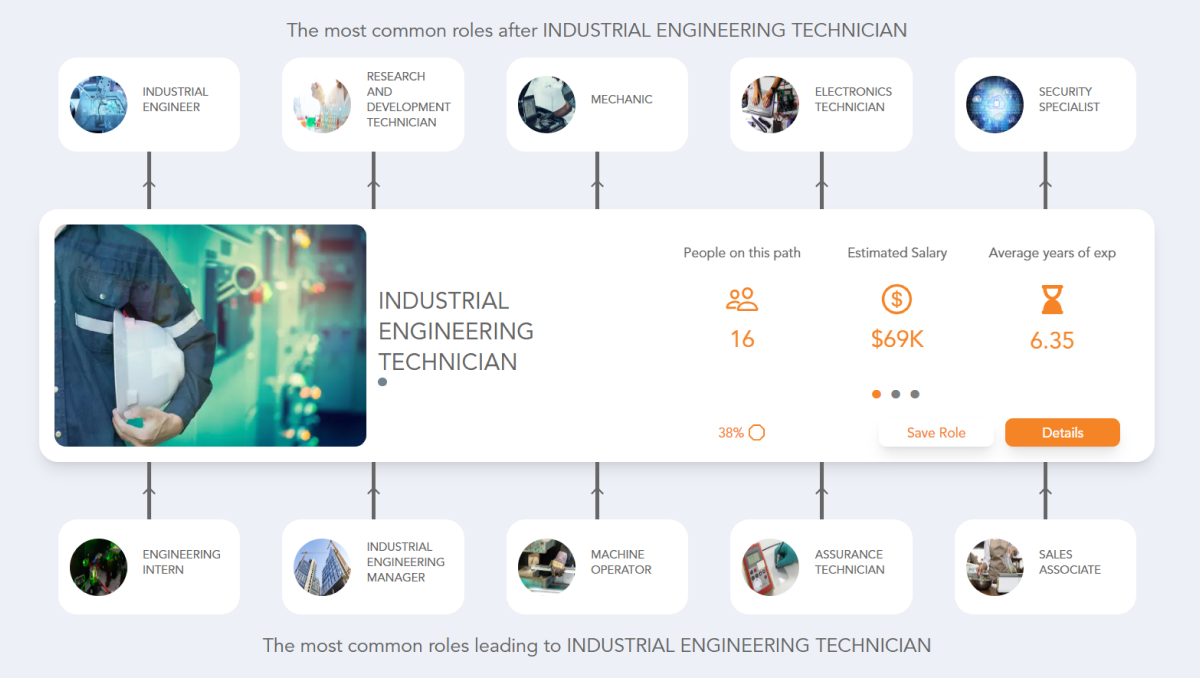Open the Research and Development Technician card
The image size is (1200, 678).
click(x=373, y=104)
